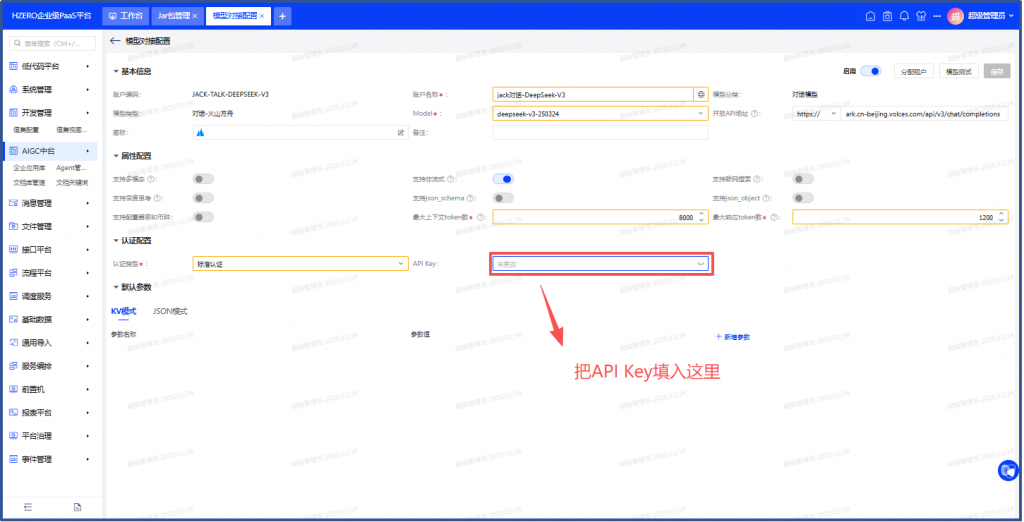Image resolution: width=1024 pixels, height=522 pixels.
Task: Click the 模型测试 button
Action: 959,72
